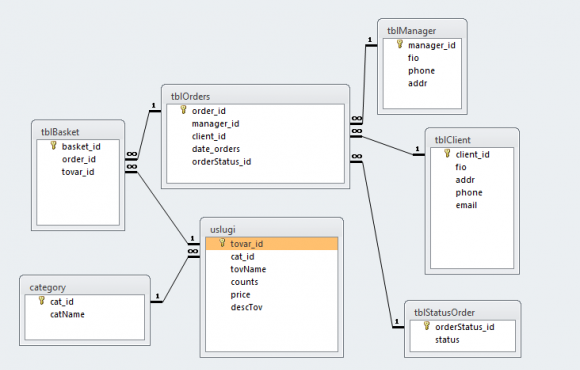Viewport: 580px width, 370px height.
Task: Click the key icon next to basket_id
Action: (53, 146)
